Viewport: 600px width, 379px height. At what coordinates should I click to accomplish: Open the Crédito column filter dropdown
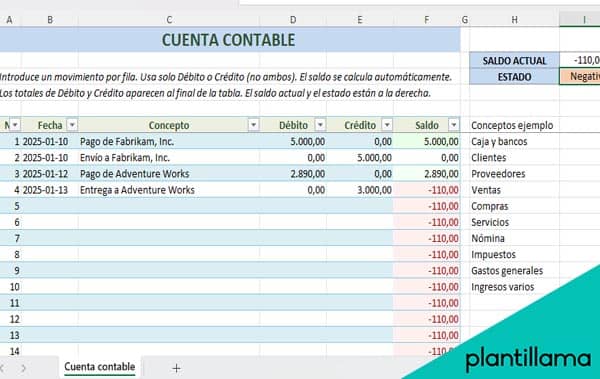(387, 125)
